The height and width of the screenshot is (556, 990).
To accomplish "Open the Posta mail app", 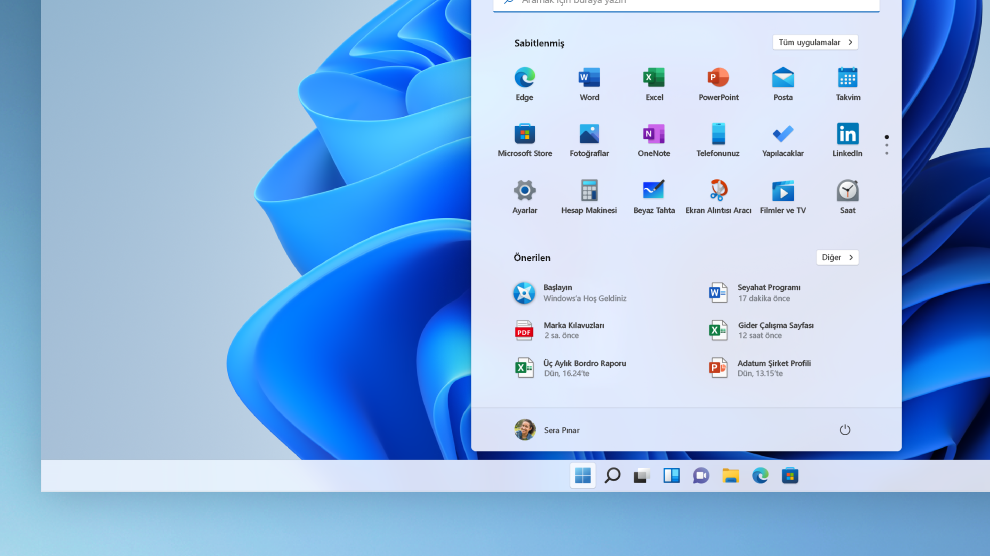I will (x=783, y=84).
